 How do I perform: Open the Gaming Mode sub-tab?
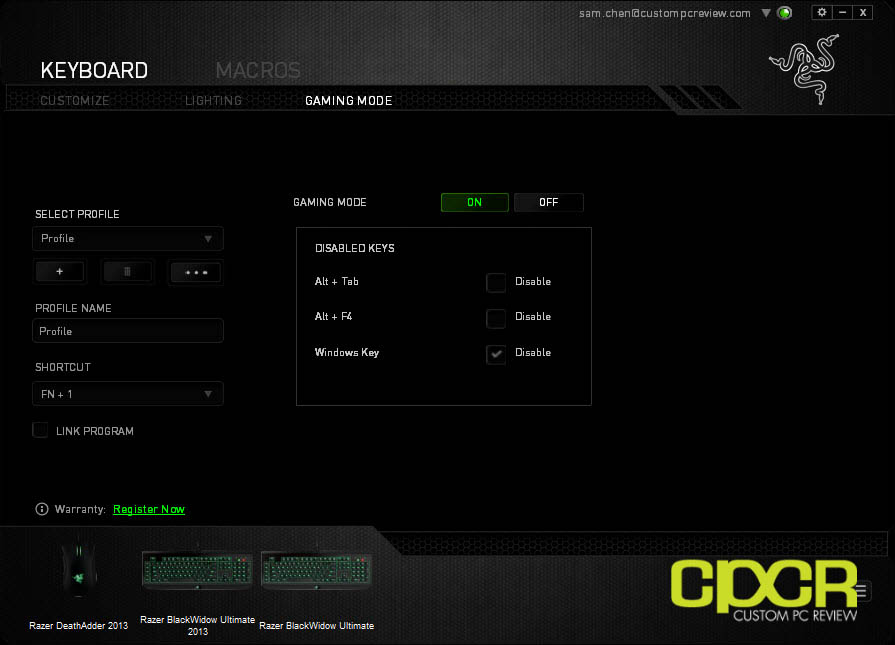click(349, 101)
